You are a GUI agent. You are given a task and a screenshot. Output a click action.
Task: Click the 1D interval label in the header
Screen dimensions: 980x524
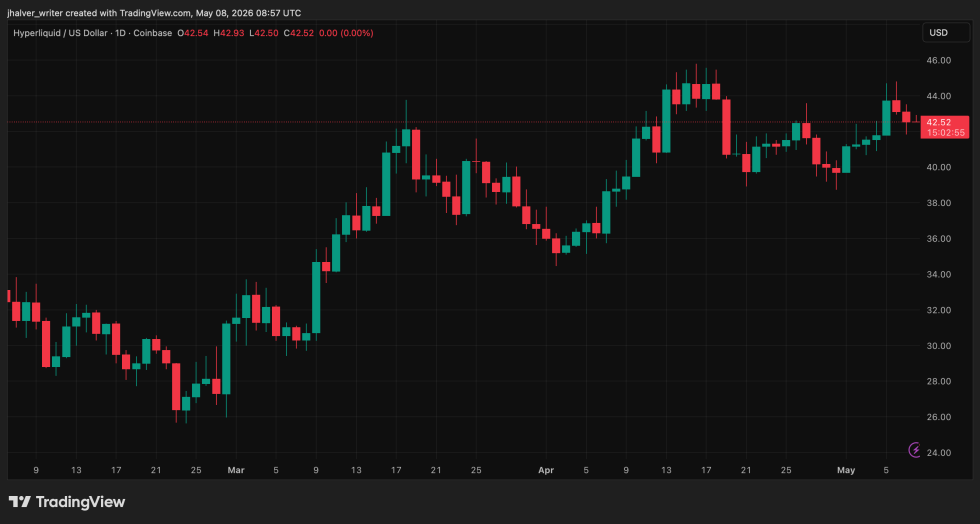pos(120,33)
